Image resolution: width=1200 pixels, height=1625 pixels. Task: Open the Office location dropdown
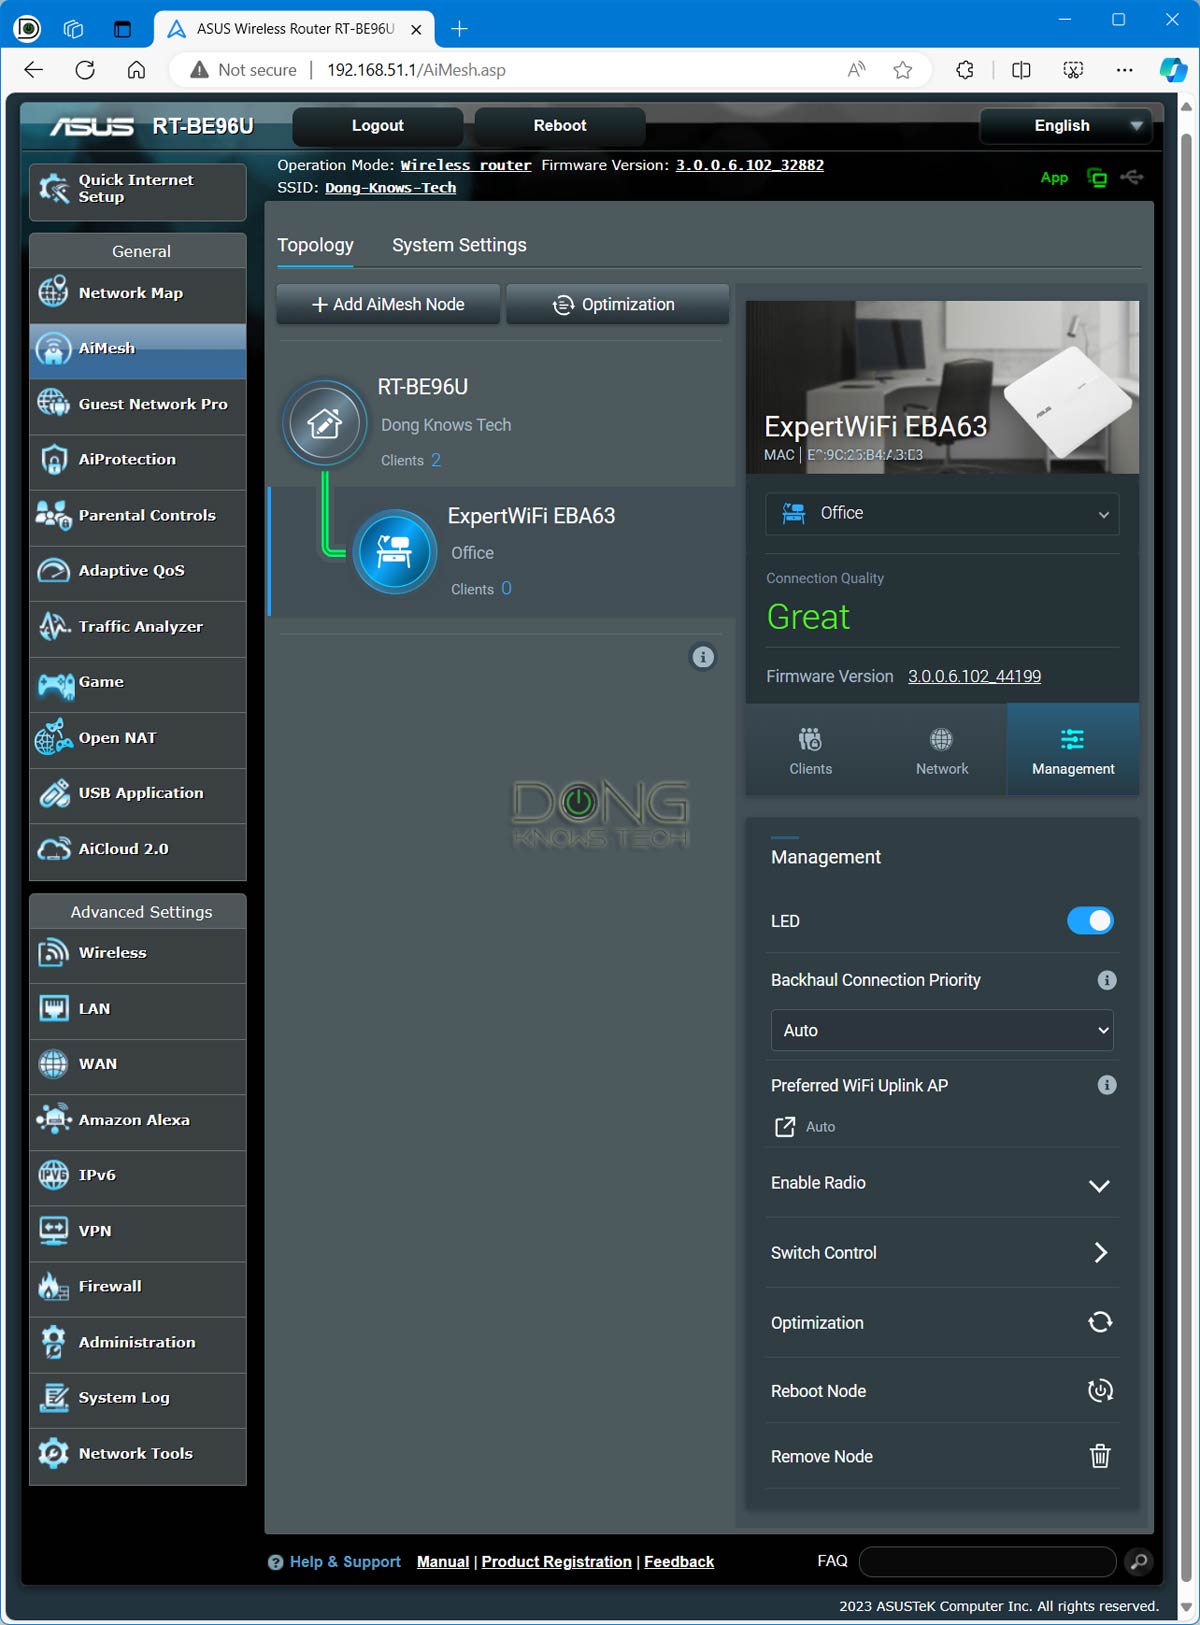[942, 514]
